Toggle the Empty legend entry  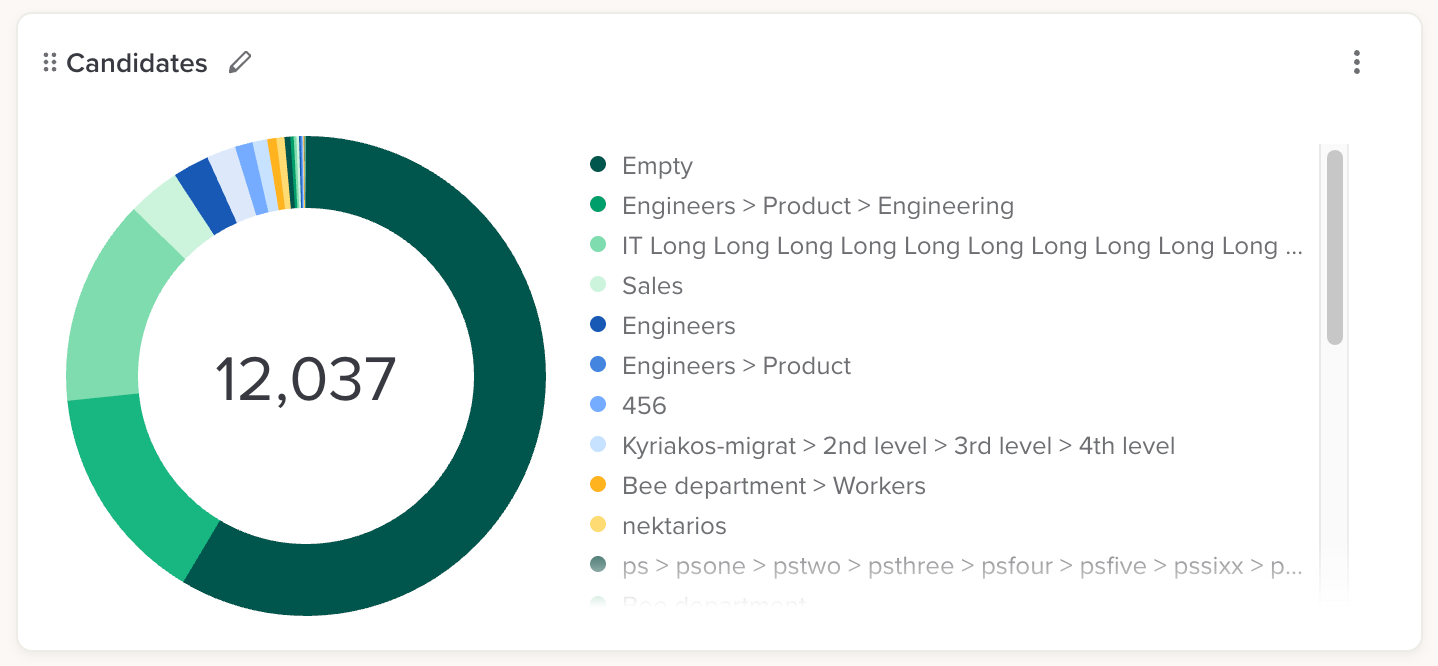pos(656,166)
